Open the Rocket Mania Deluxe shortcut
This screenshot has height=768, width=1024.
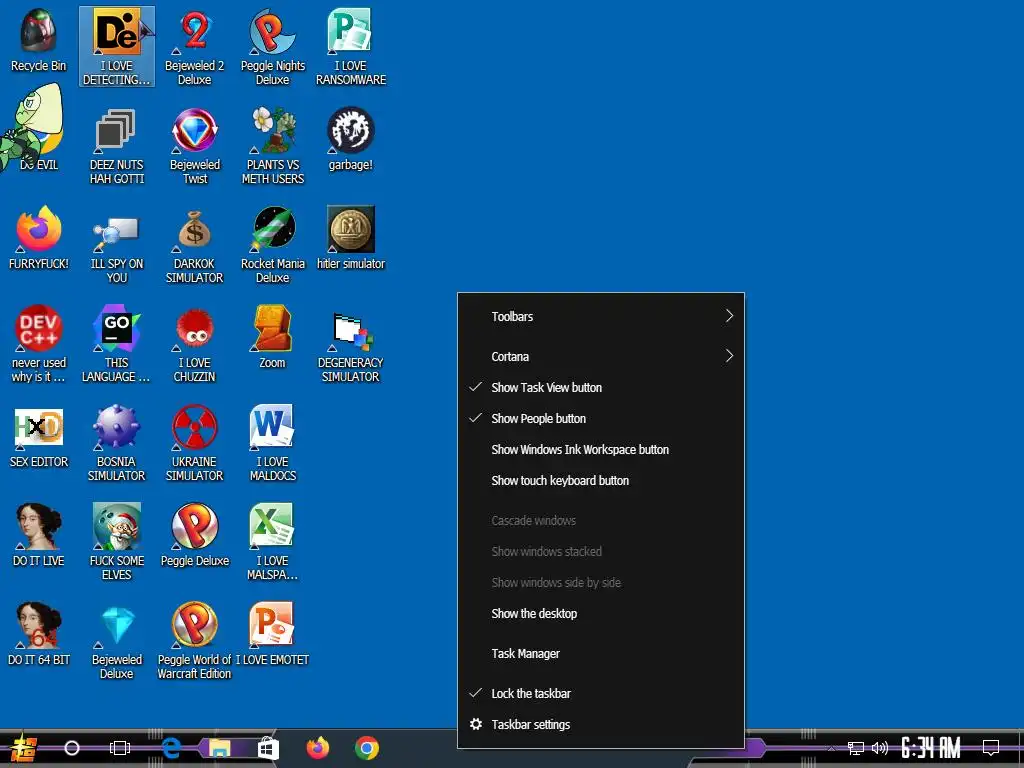tap(272, 246)
